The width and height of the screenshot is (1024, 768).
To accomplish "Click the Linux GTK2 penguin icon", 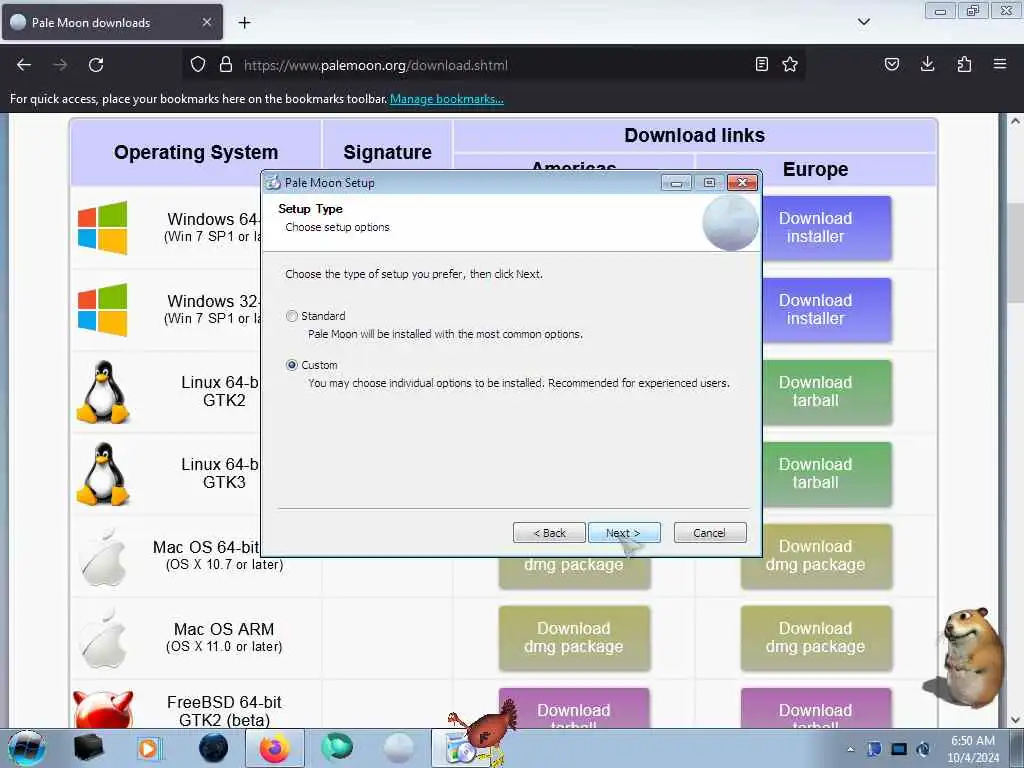I will [x=103, y=392].
